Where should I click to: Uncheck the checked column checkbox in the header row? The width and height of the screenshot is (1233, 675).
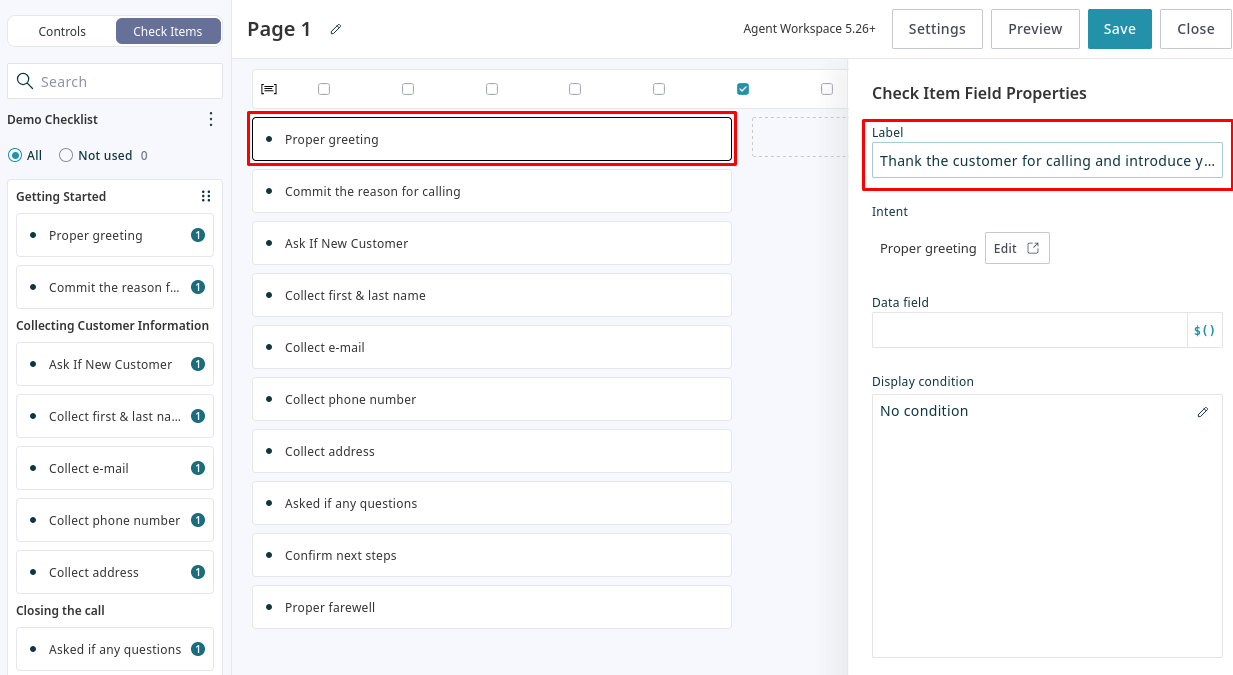(x=743, y=89)
